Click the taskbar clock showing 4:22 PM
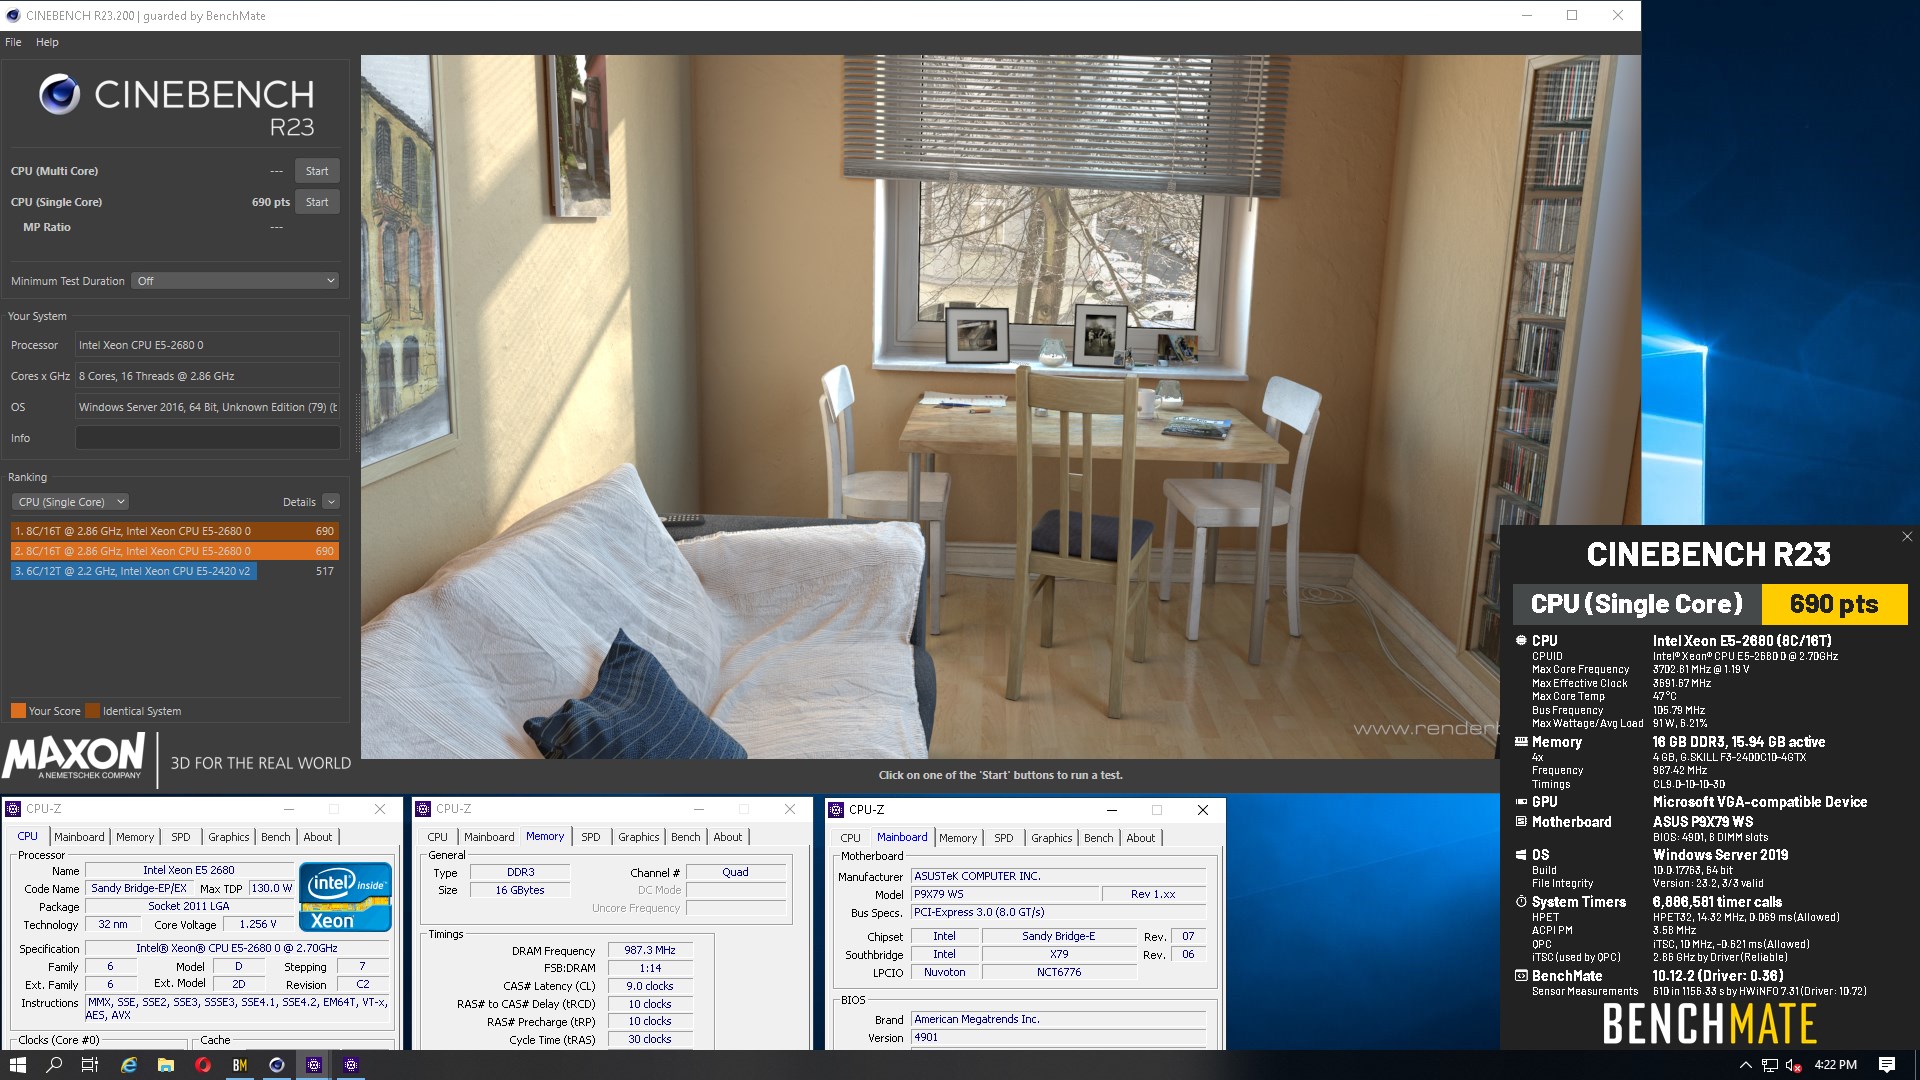1920x1080 pixels. [1835, 1065]
